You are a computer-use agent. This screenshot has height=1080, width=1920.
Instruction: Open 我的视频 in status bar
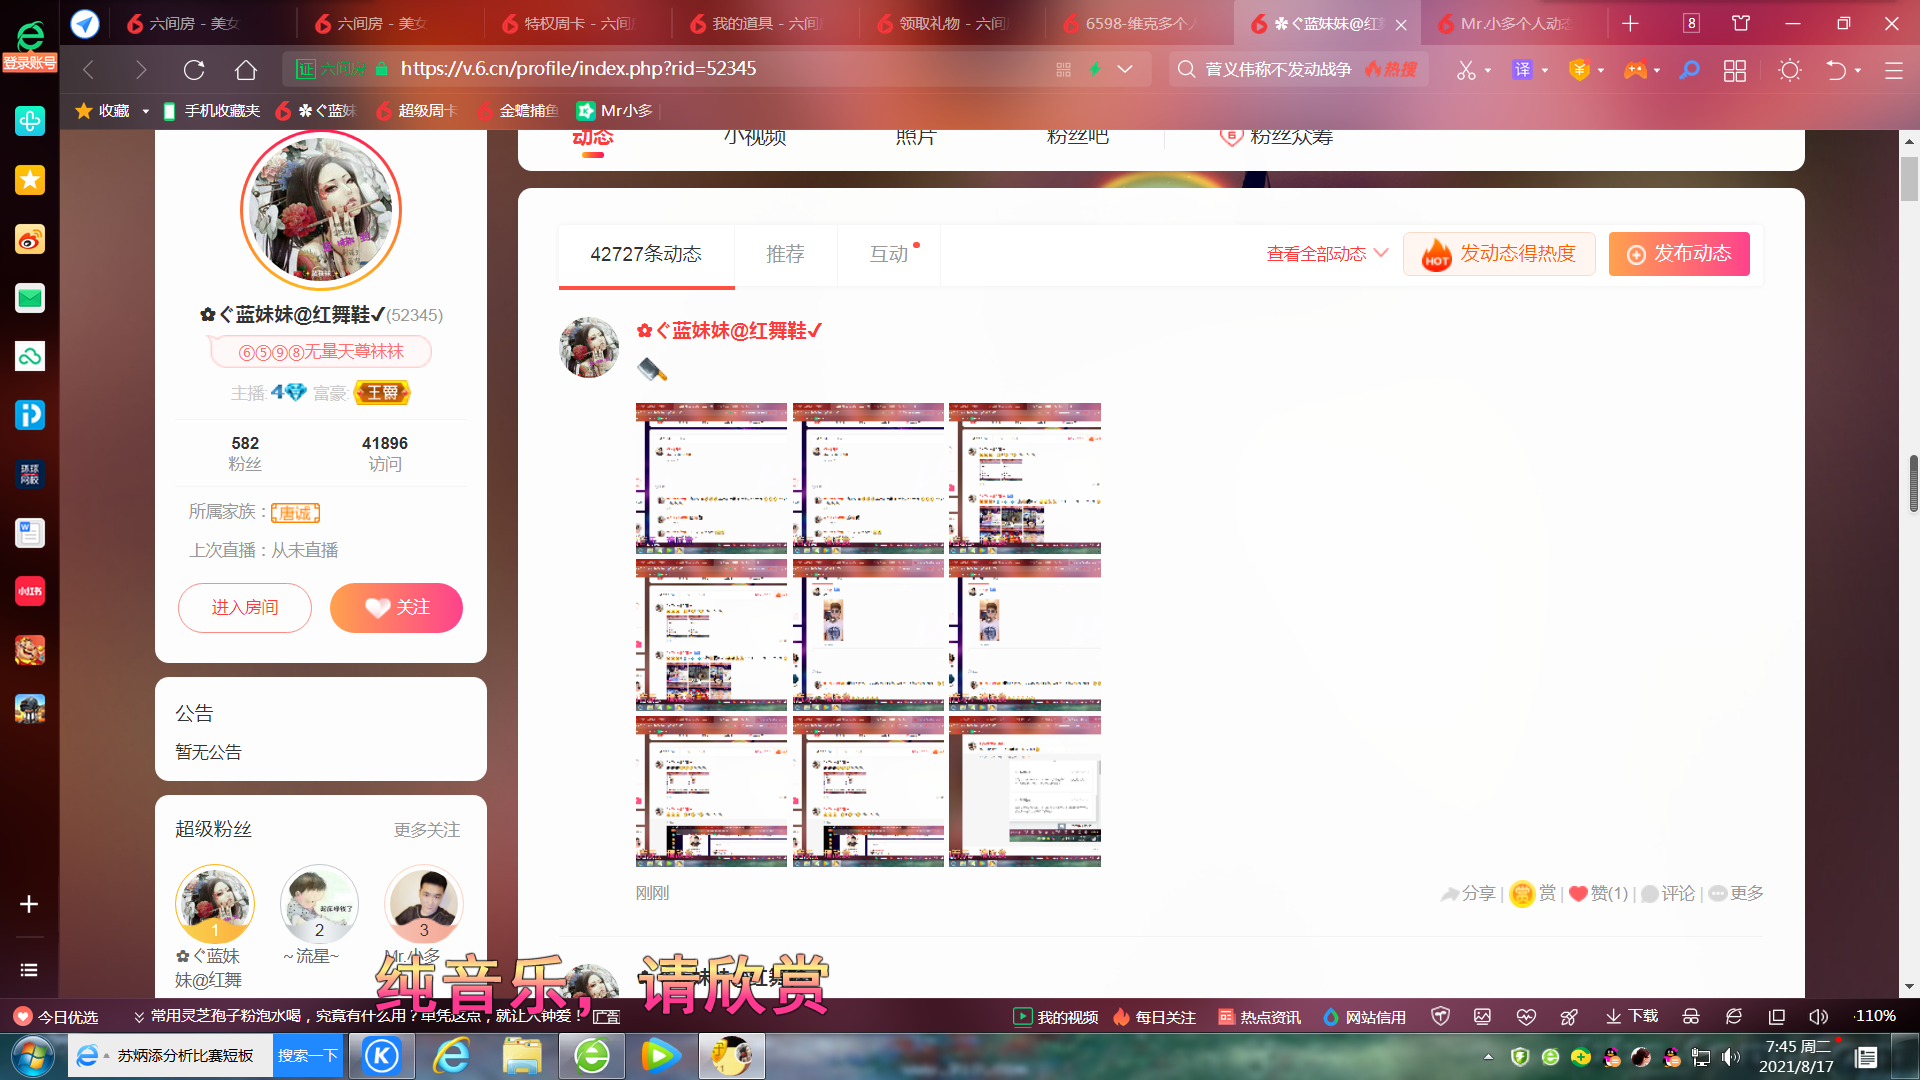(x=1056, y=1017)
